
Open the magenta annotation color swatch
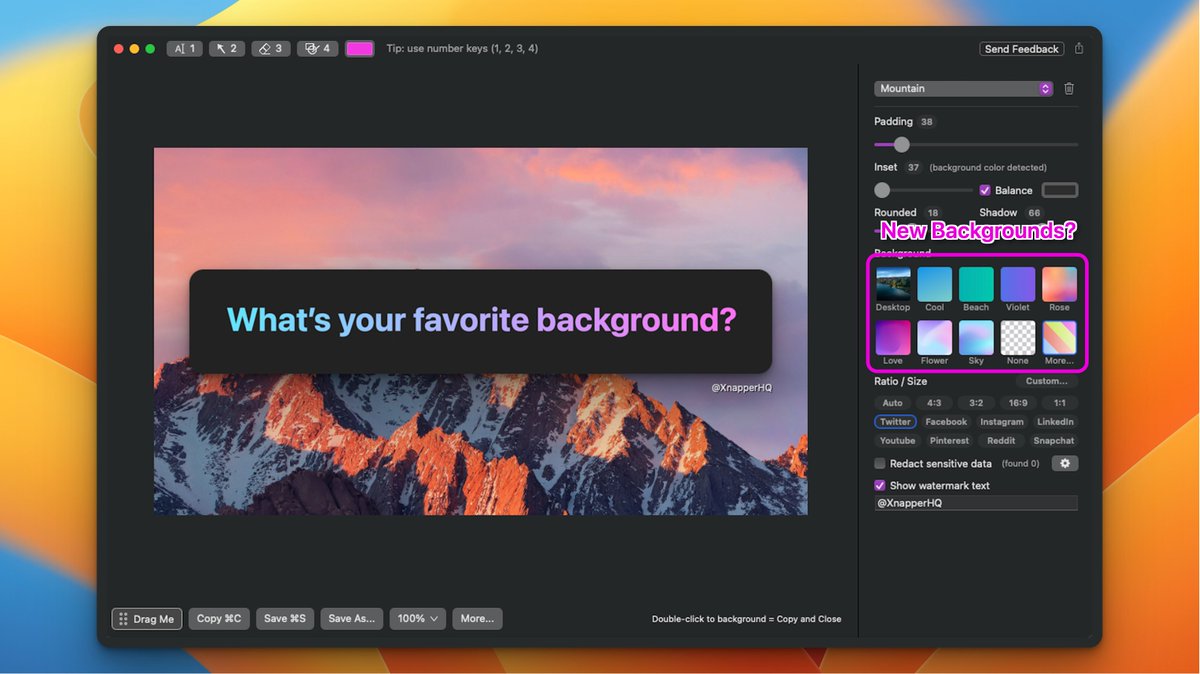point(360,48)
